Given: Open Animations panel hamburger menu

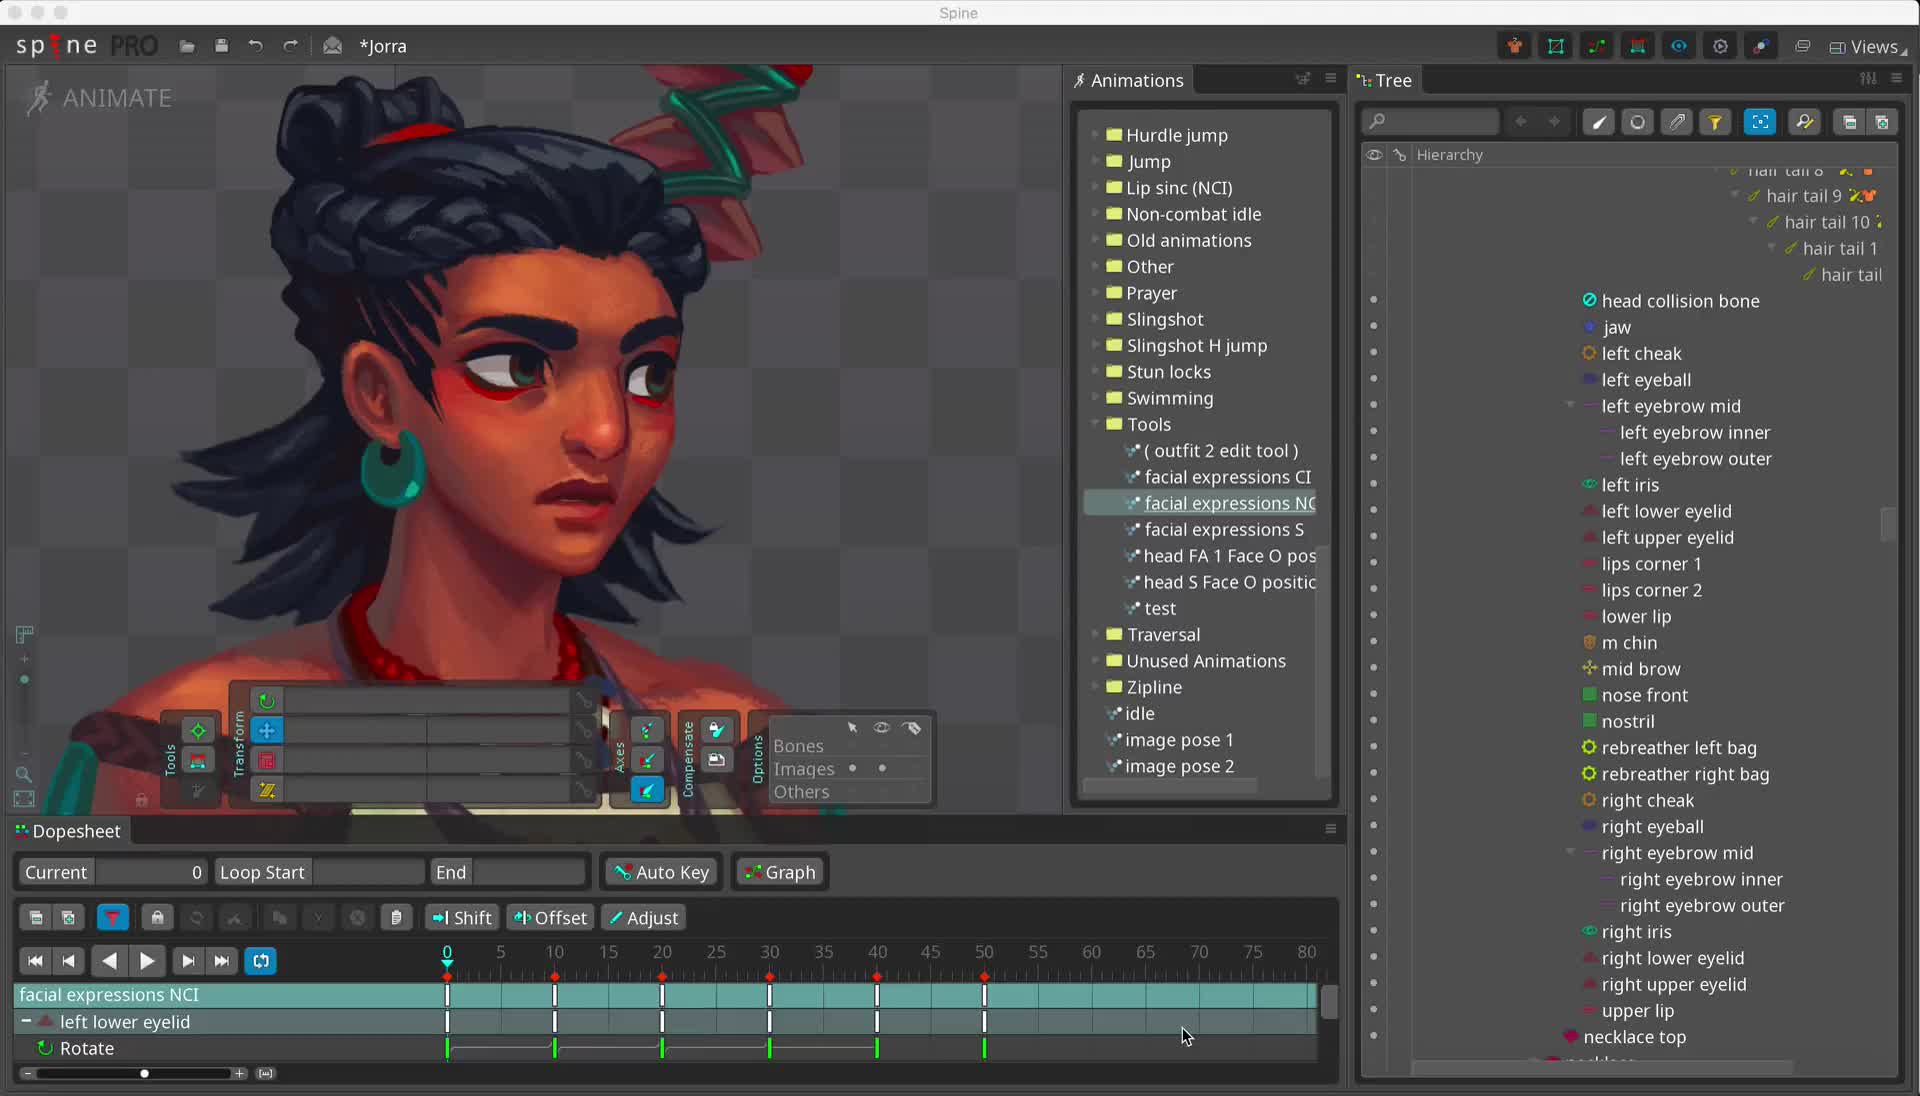Looking at the screenshot, I should (1330, 78).
